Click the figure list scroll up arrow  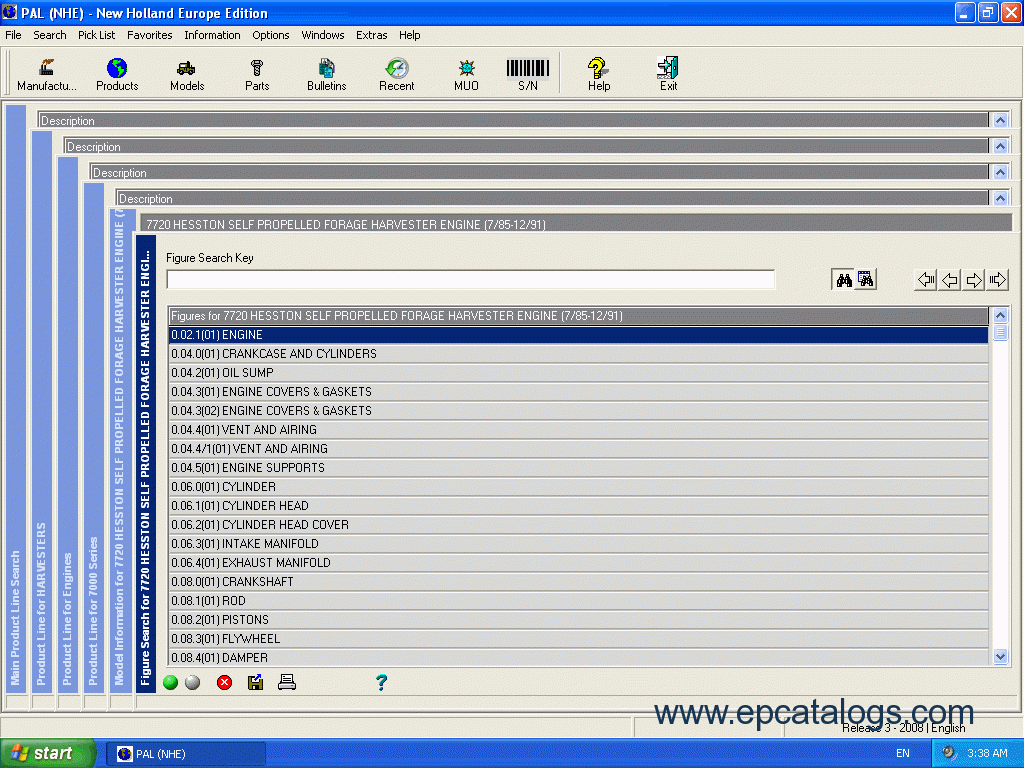tap(1000, 315)
